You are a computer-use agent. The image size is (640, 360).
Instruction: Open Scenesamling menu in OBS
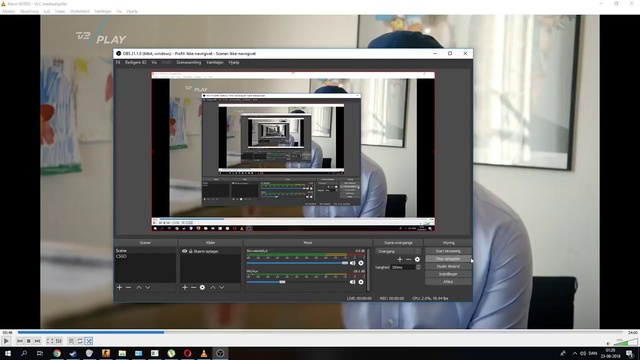coord(189,62)
